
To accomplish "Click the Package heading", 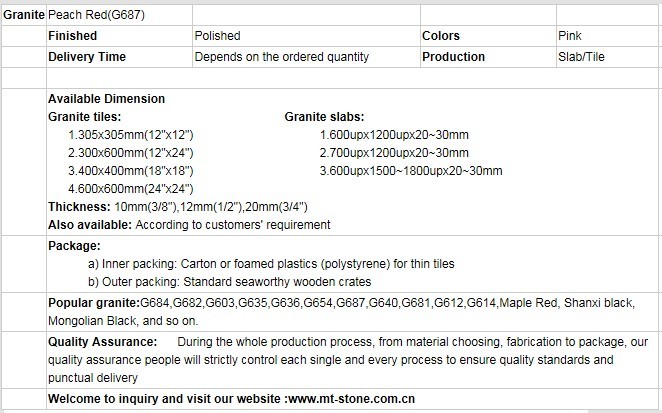I will [74, 246].
